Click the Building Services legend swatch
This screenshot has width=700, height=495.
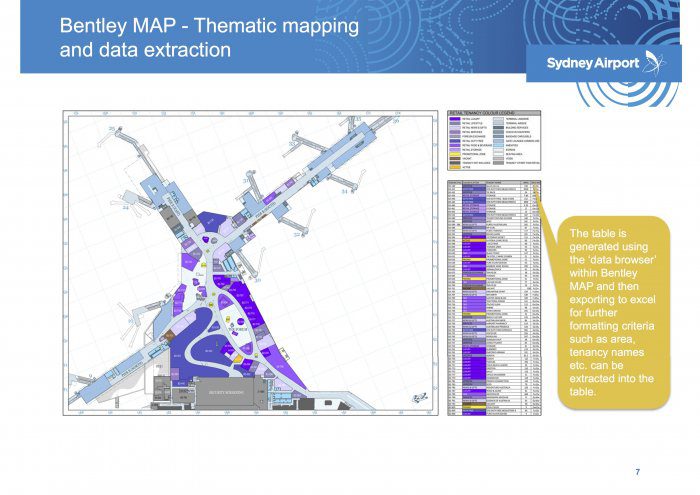point(499,129)
